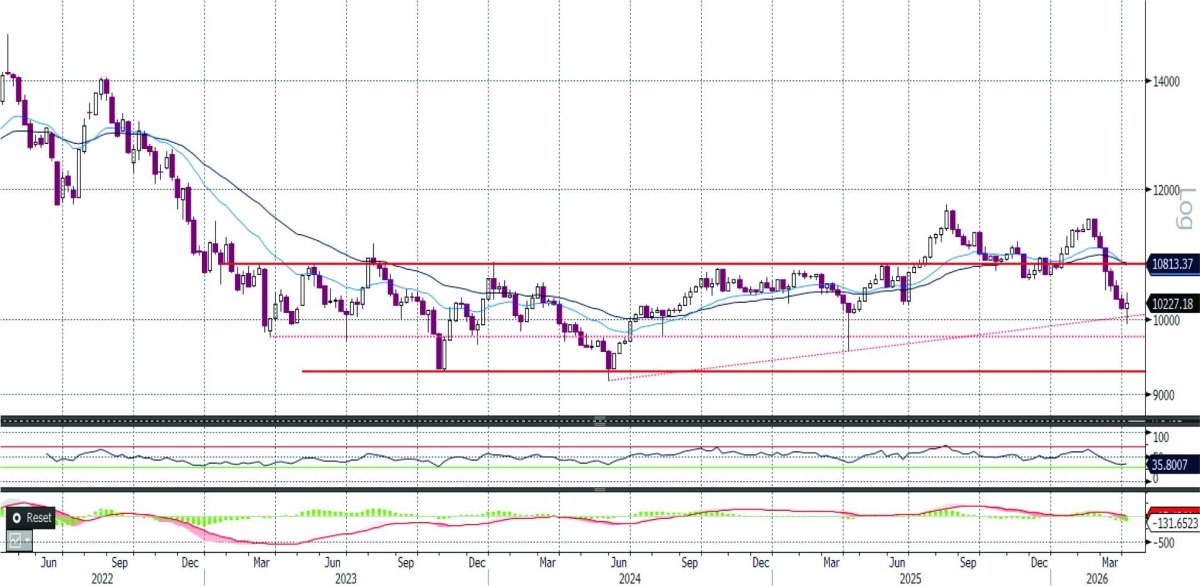Screen dimensions: 1200x586
Task: Click the 2024 year label on time axis
Action: click(x=630, y=578)
